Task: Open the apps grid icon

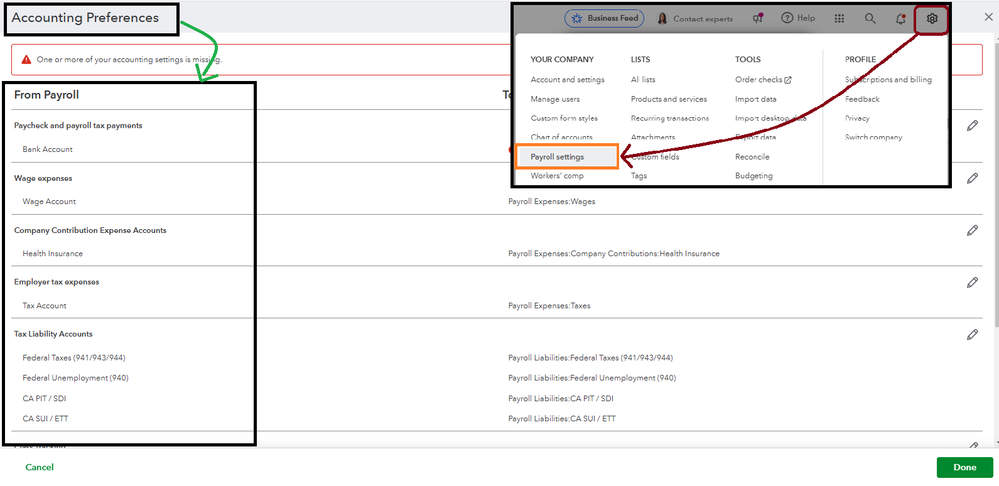Action: click(x=840, y=19)
